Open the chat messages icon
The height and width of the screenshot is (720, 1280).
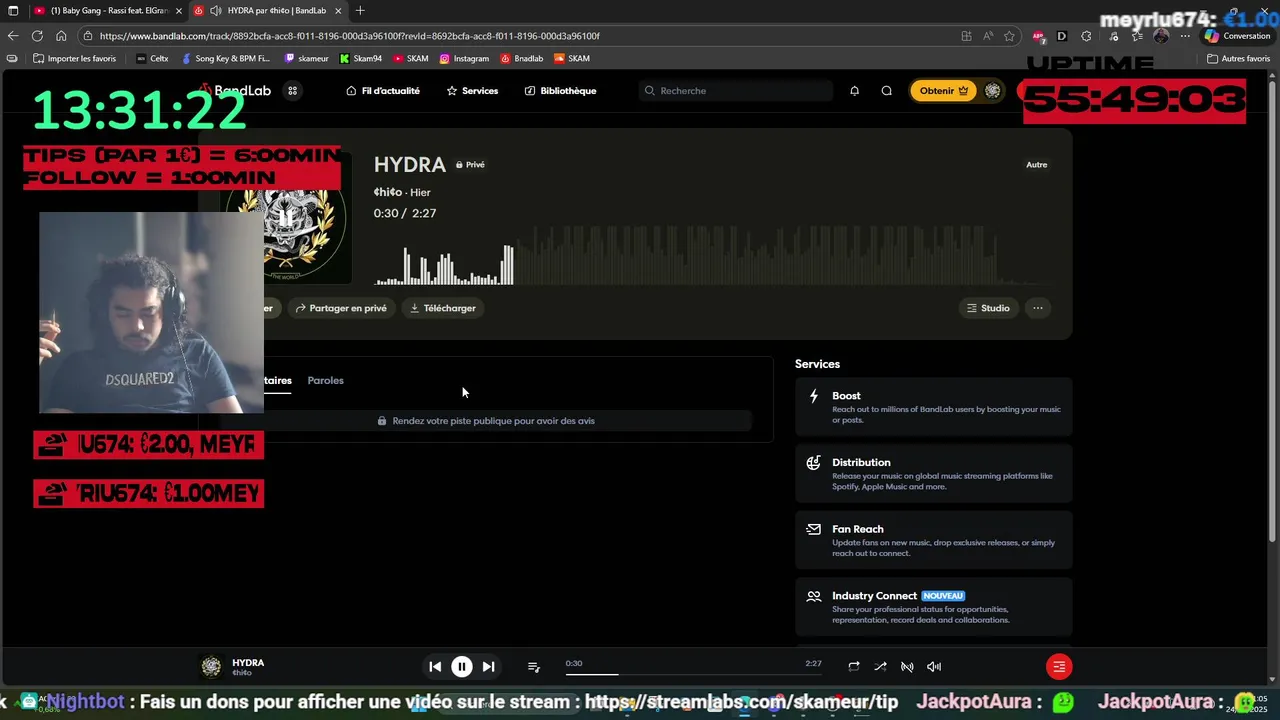[886, 91]
